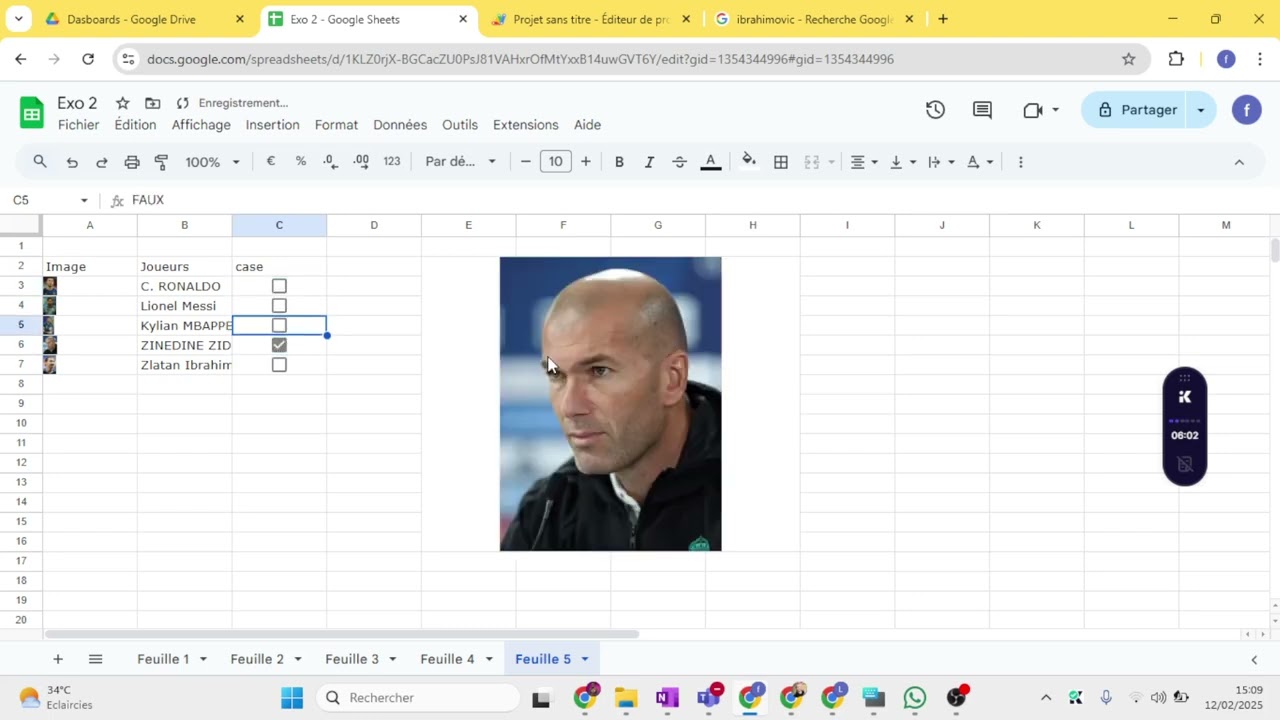Tick the checkbox for Kylian MBAPPE
Screen dimensions: 1280x720
(x=279, y=325)
